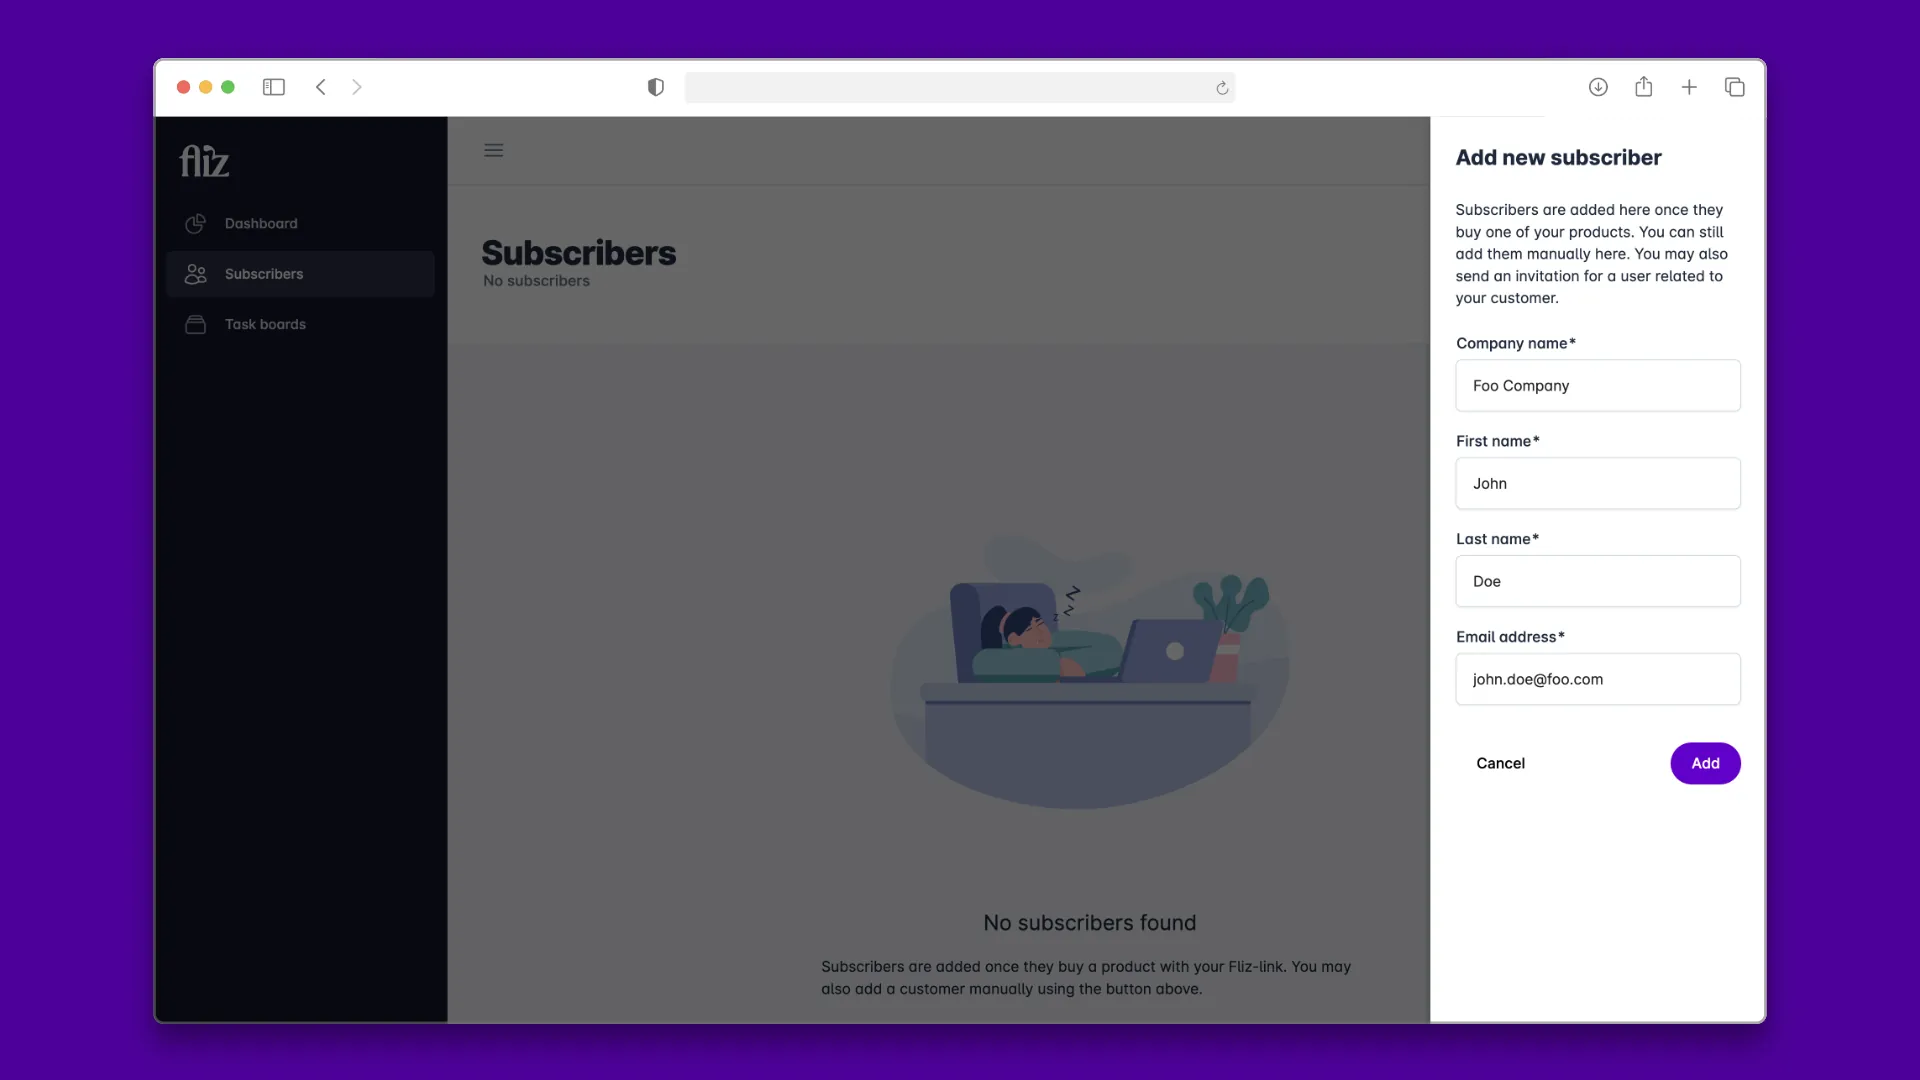Open the Task boards menu item
Screen dimensions: 1920x1080
tap(265, 324)
